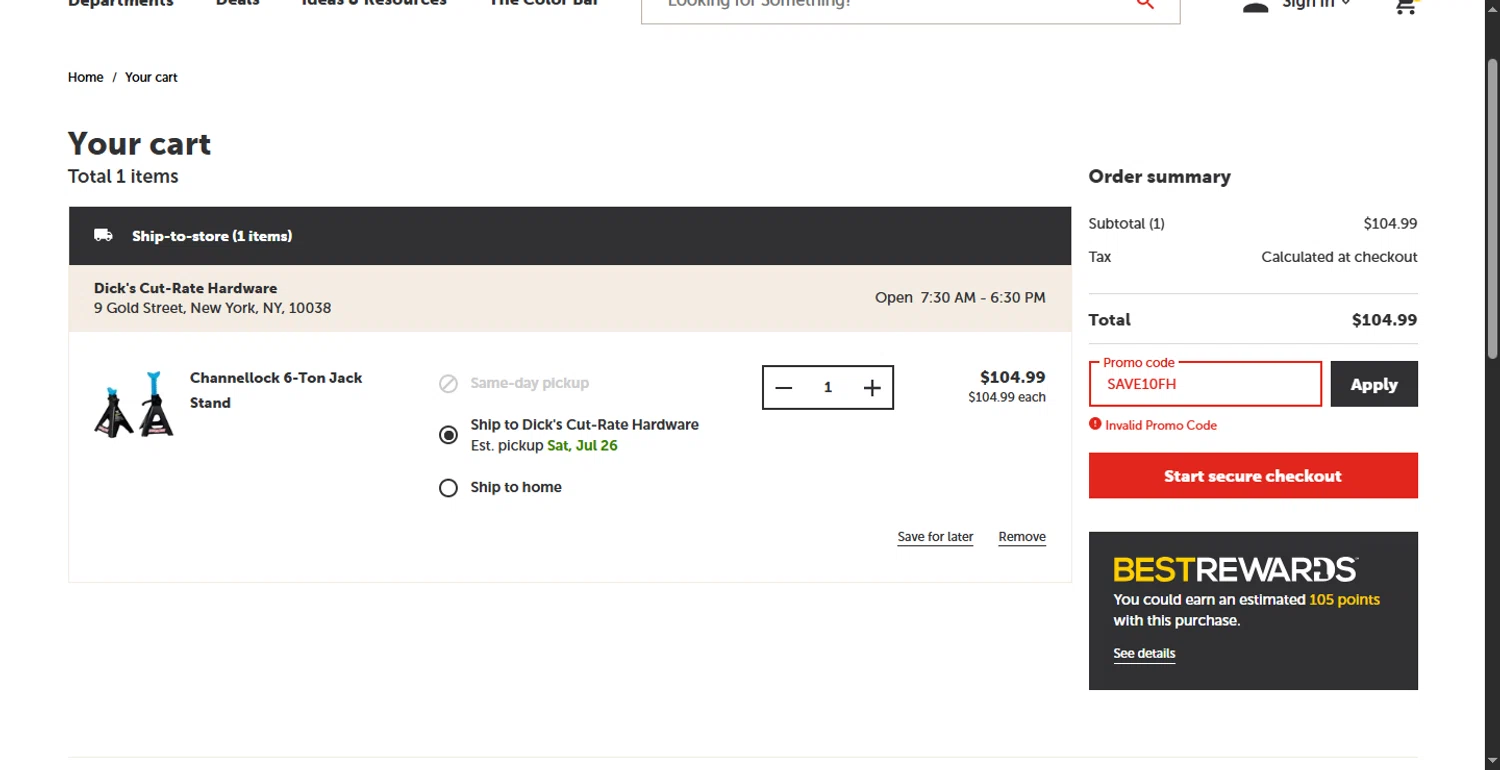Click Your cart breadcrumb
The width and height of the screenshot is (1500, 770).
pos(151,77)
